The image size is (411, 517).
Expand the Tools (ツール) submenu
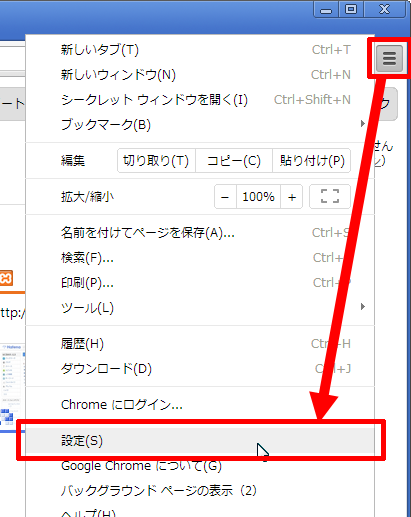(200, 308)
